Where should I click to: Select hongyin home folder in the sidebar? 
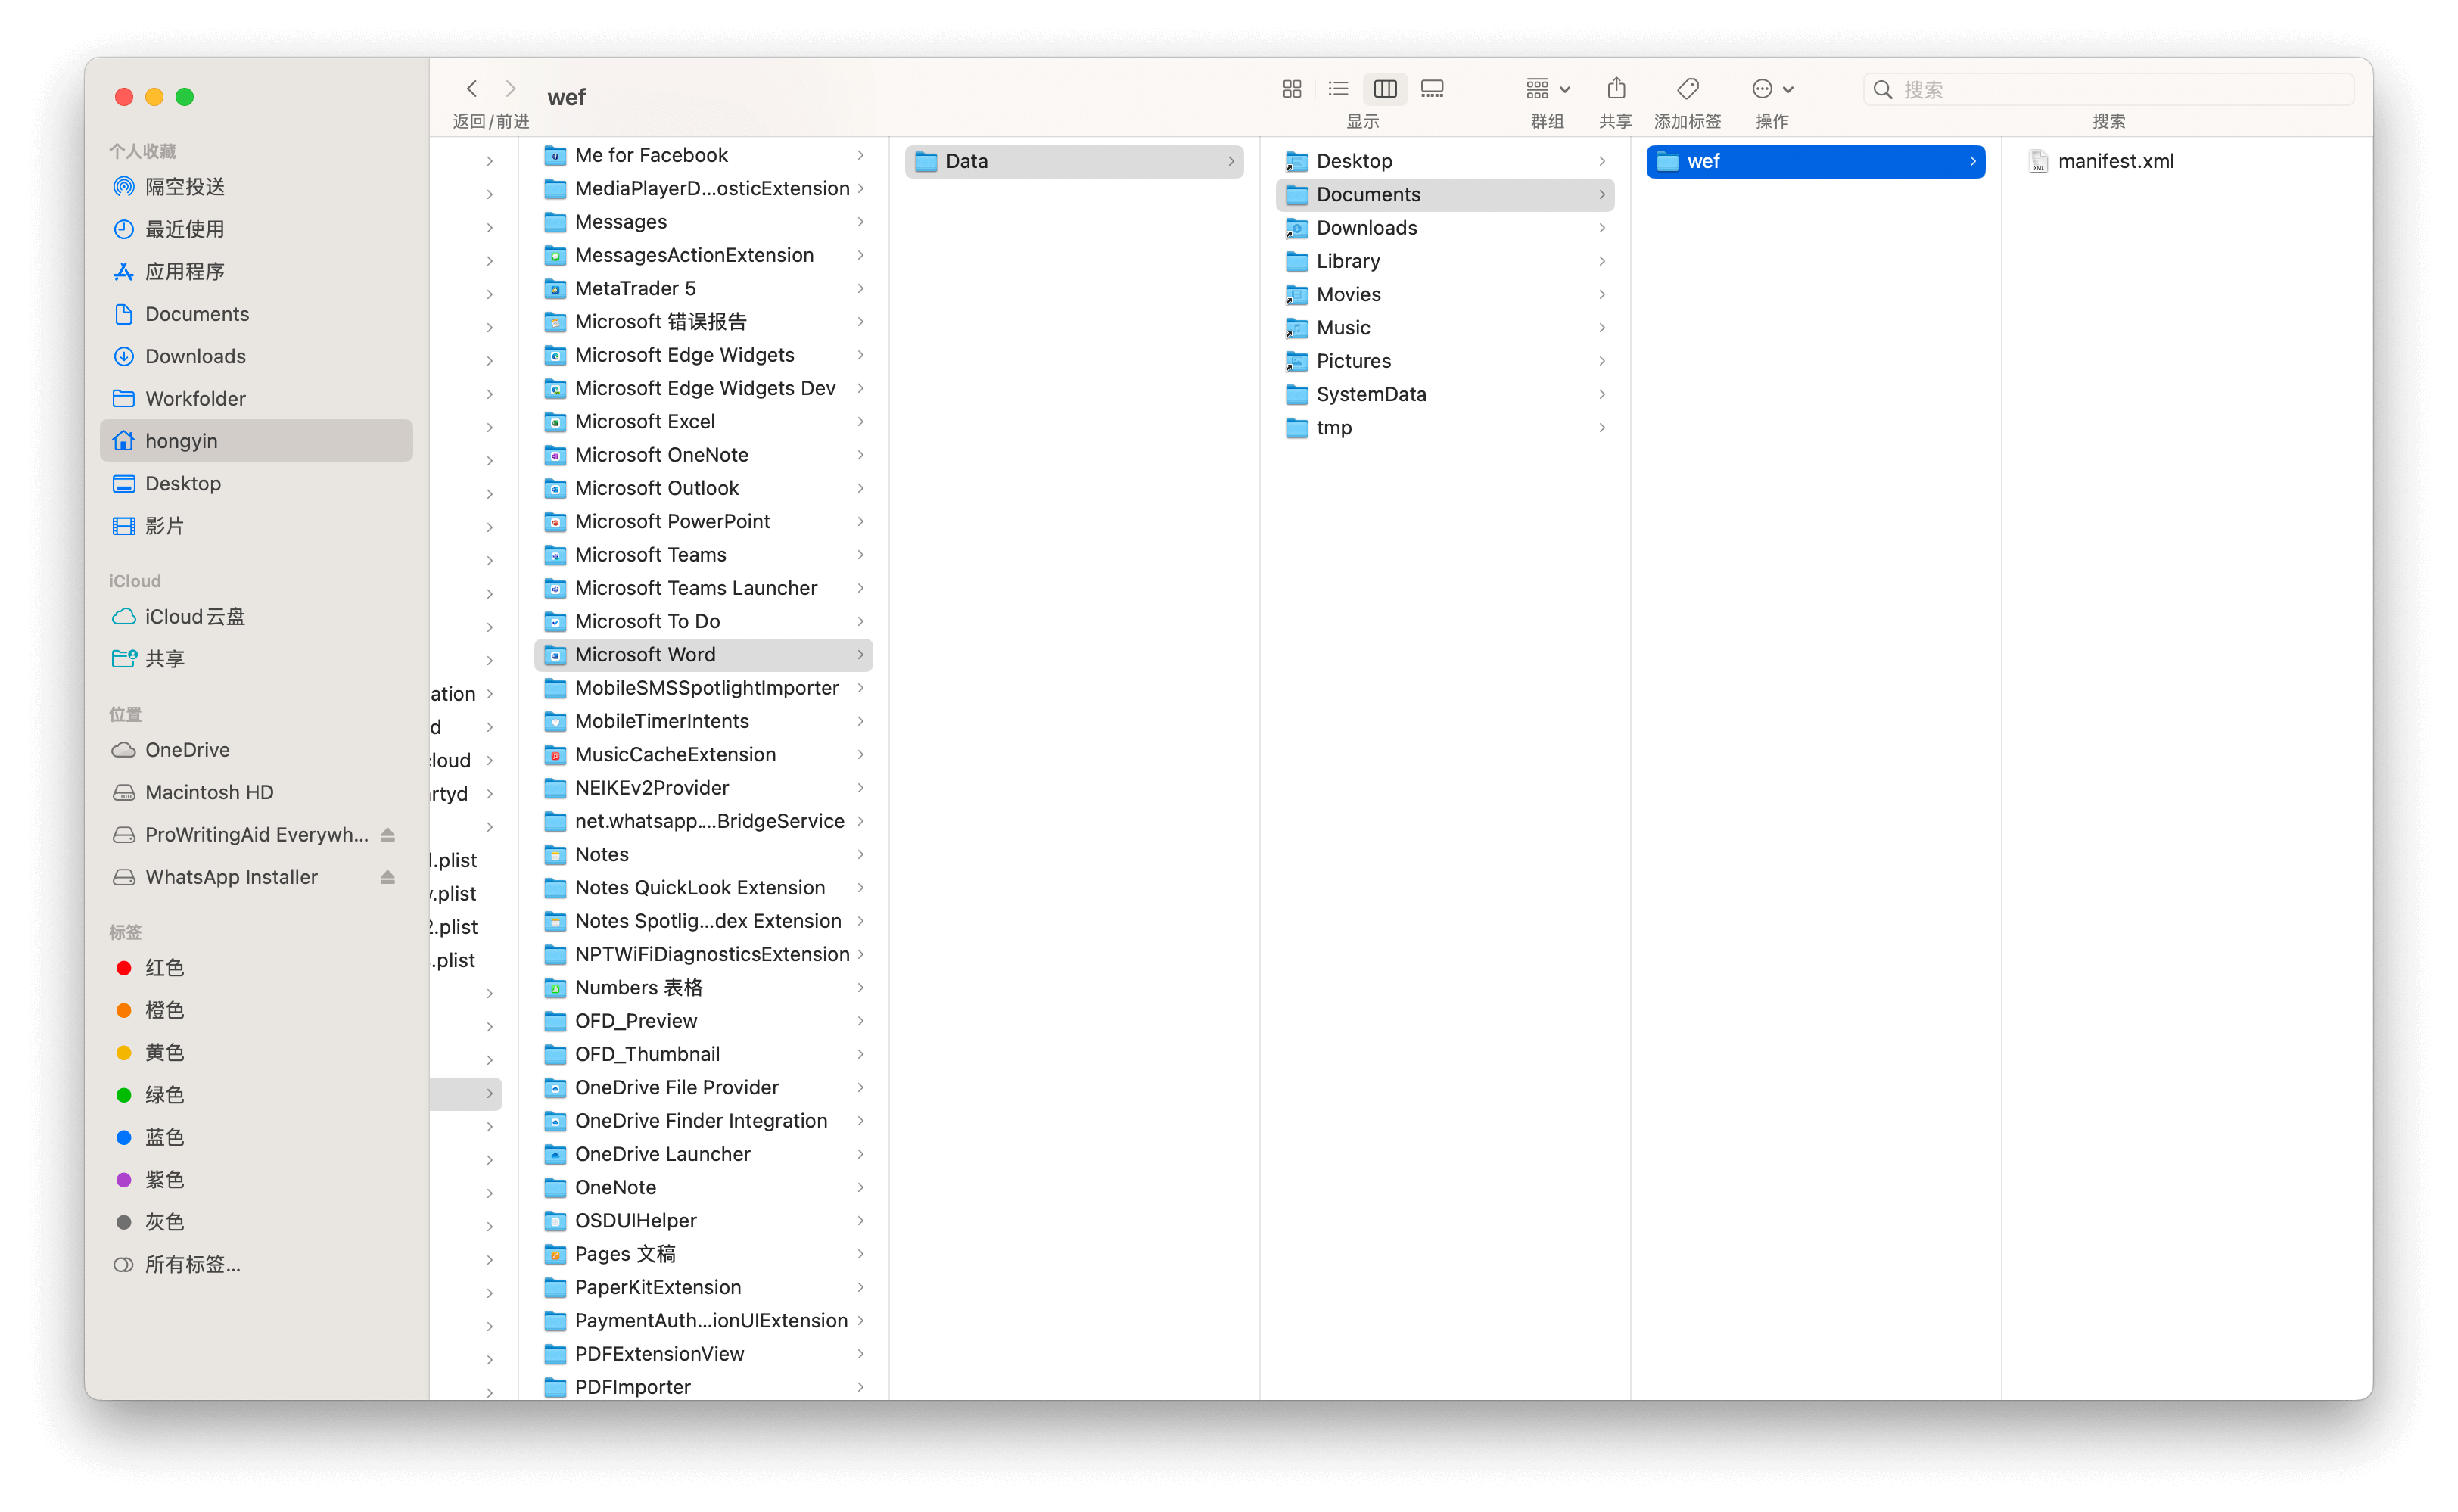pyautogui.click(x=256, y=441)
